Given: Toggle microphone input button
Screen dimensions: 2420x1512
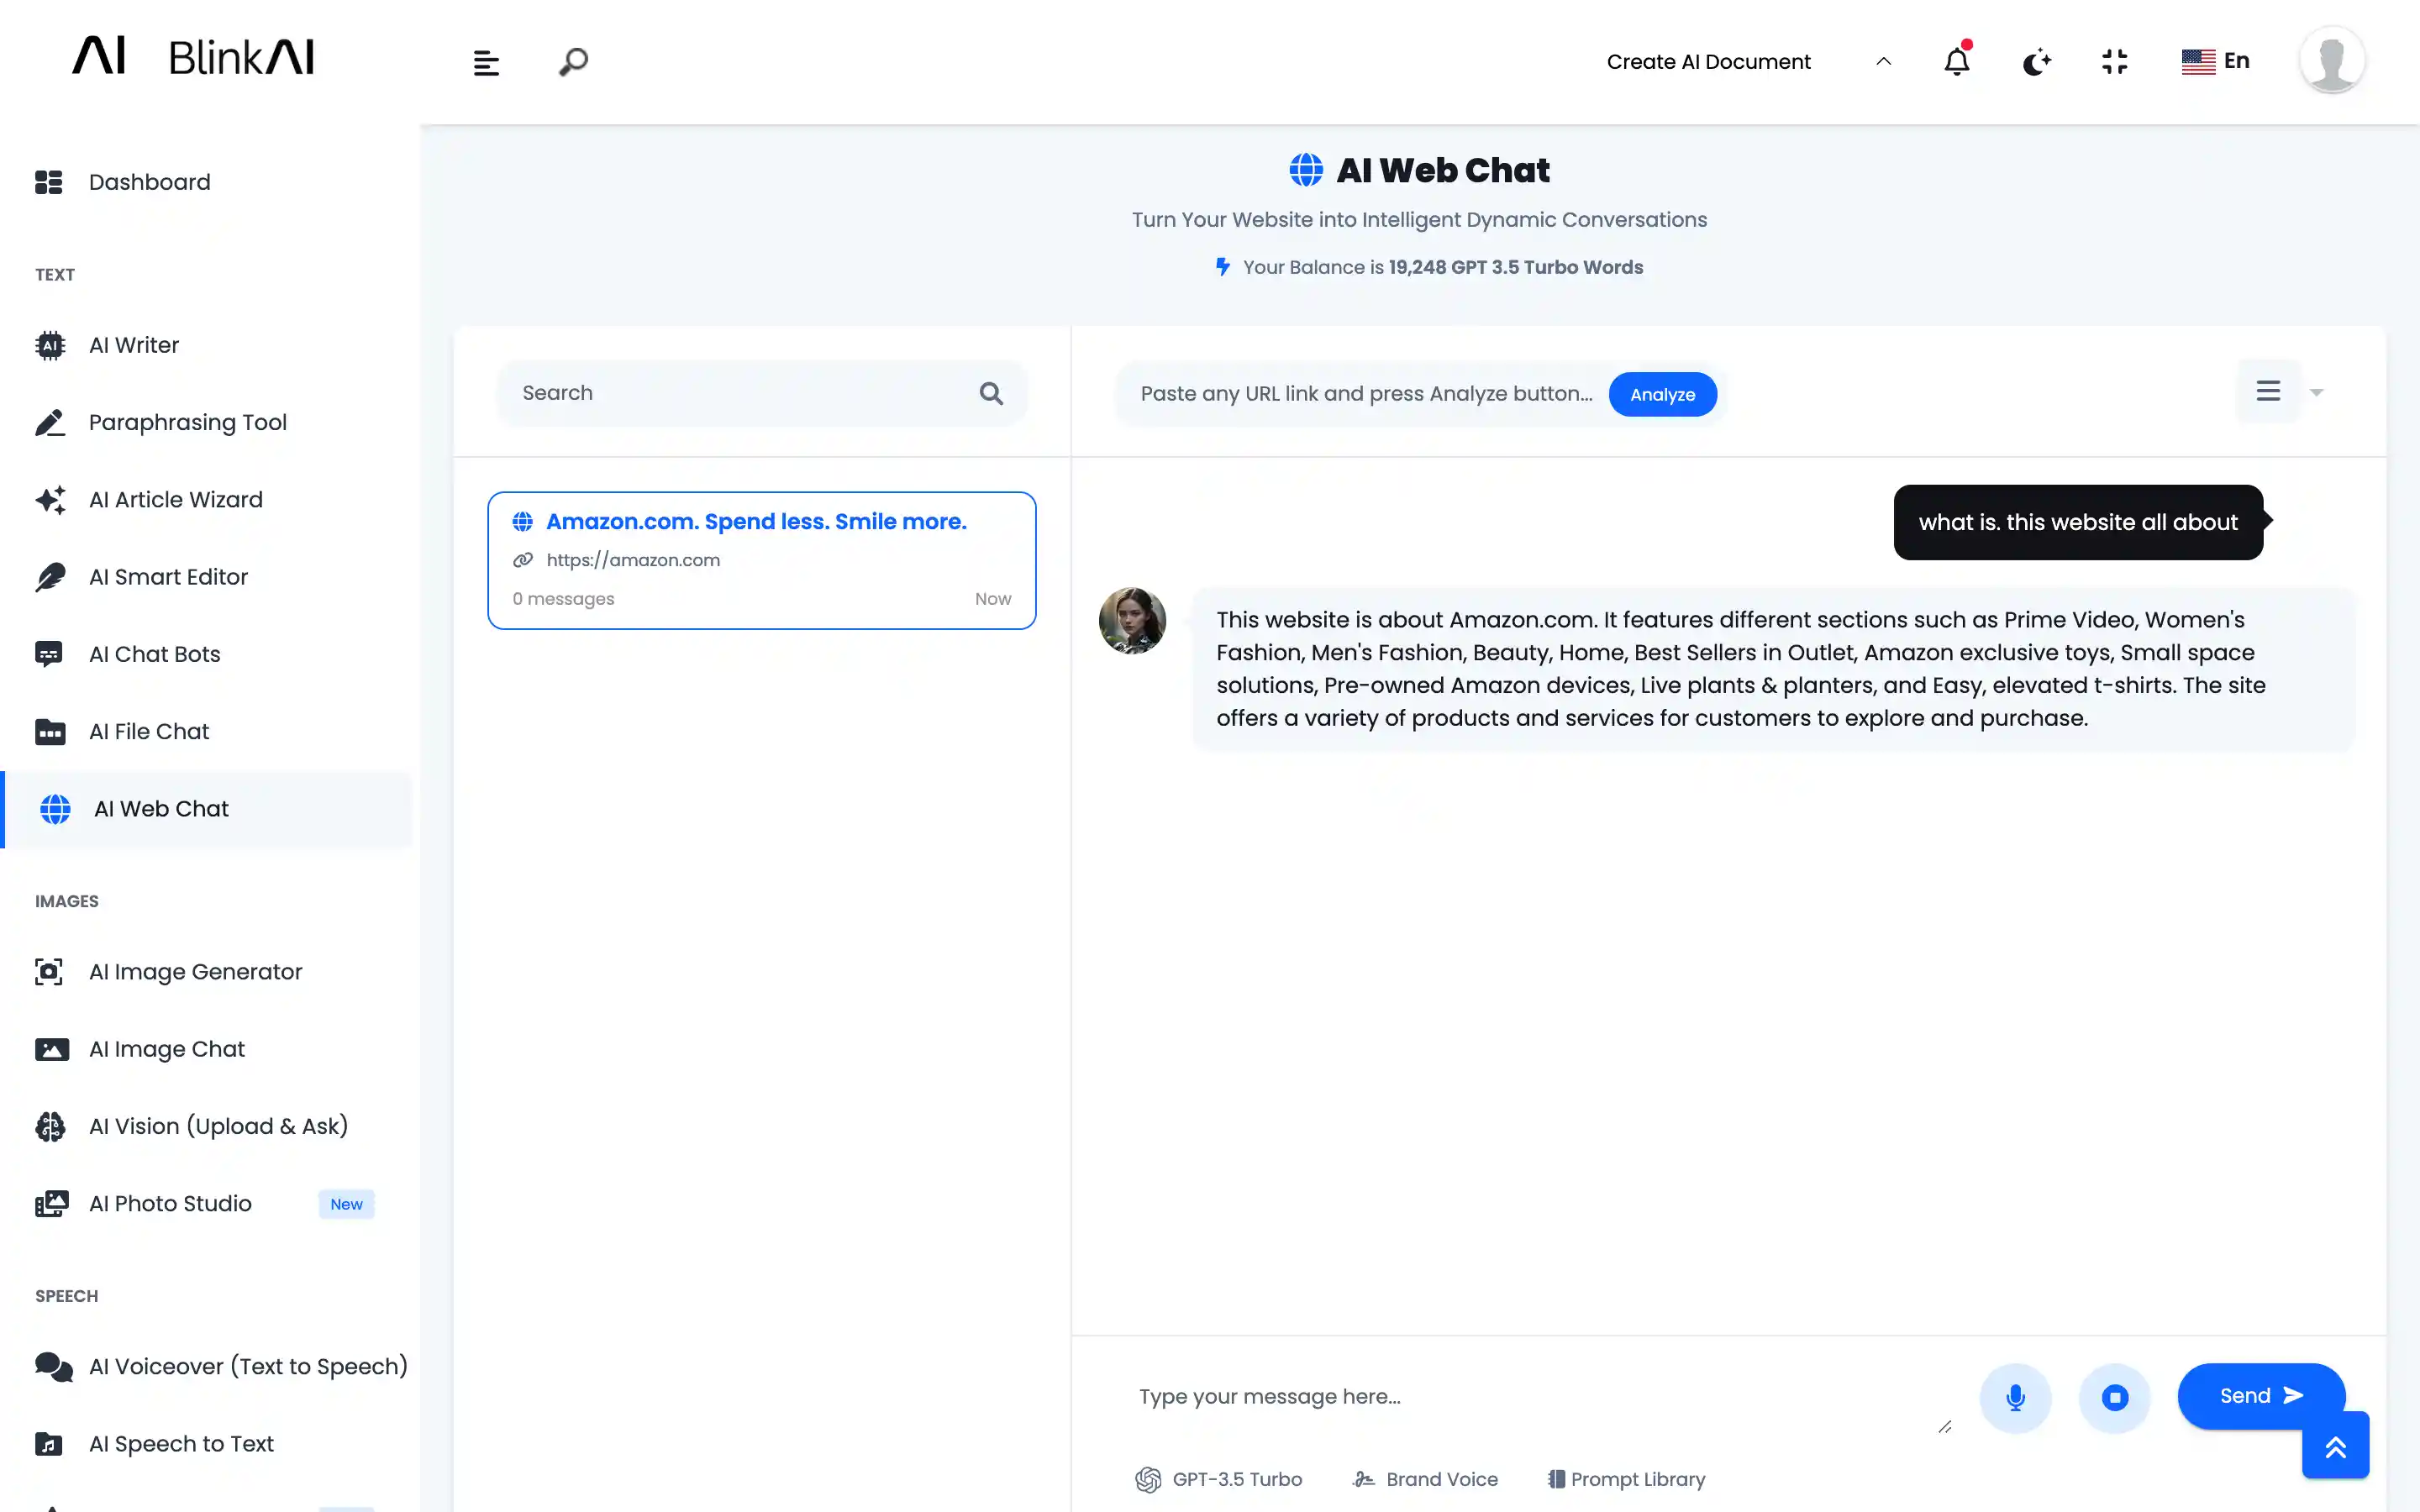Looking at the screenshot, I should click(2014, 1397).
